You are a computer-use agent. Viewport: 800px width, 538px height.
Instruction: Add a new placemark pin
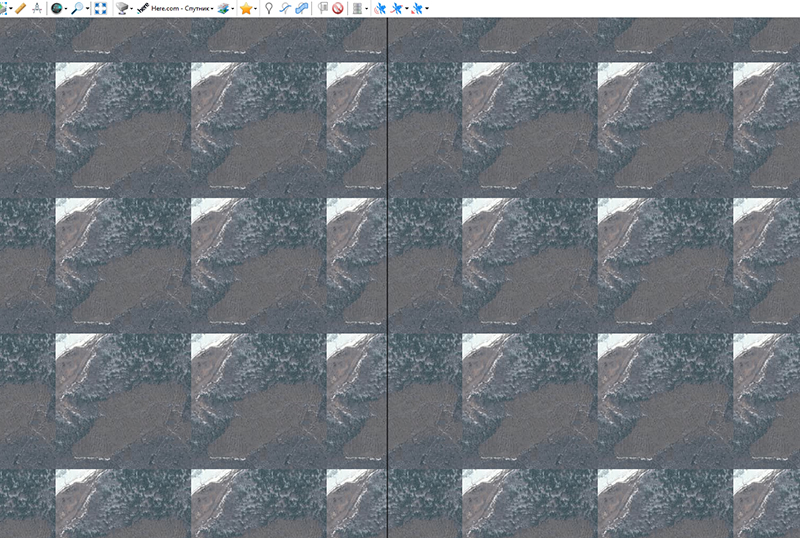[269, 8]
